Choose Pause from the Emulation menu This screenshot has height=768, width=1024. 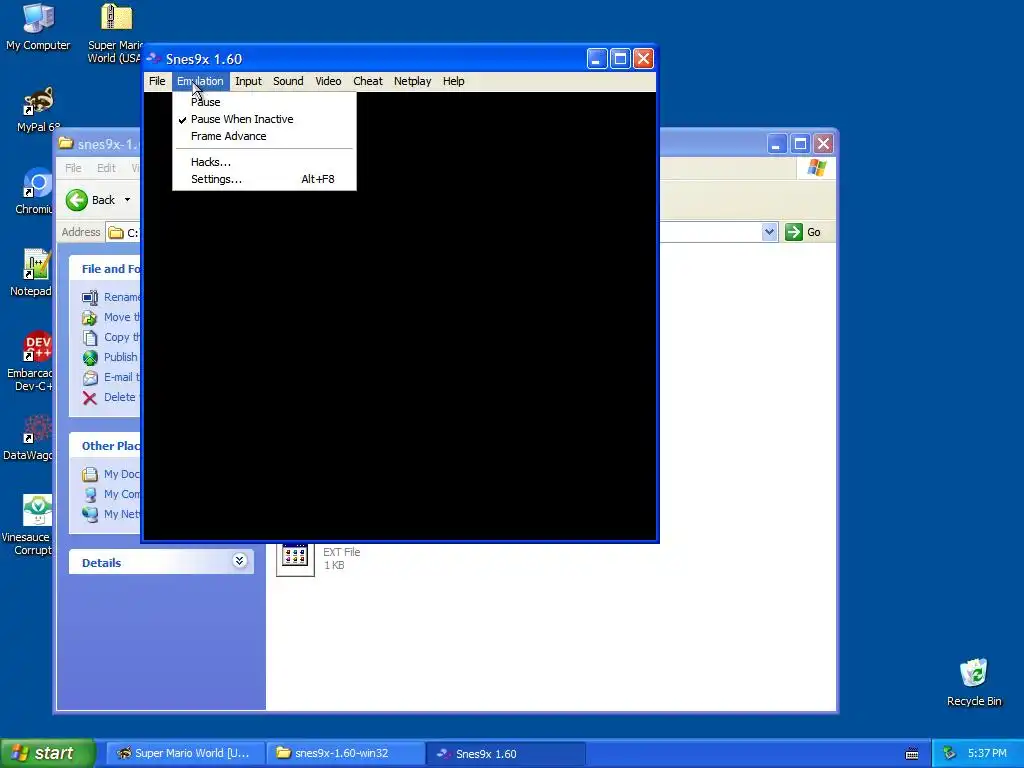pyautogui.click(x=264, y=102)
